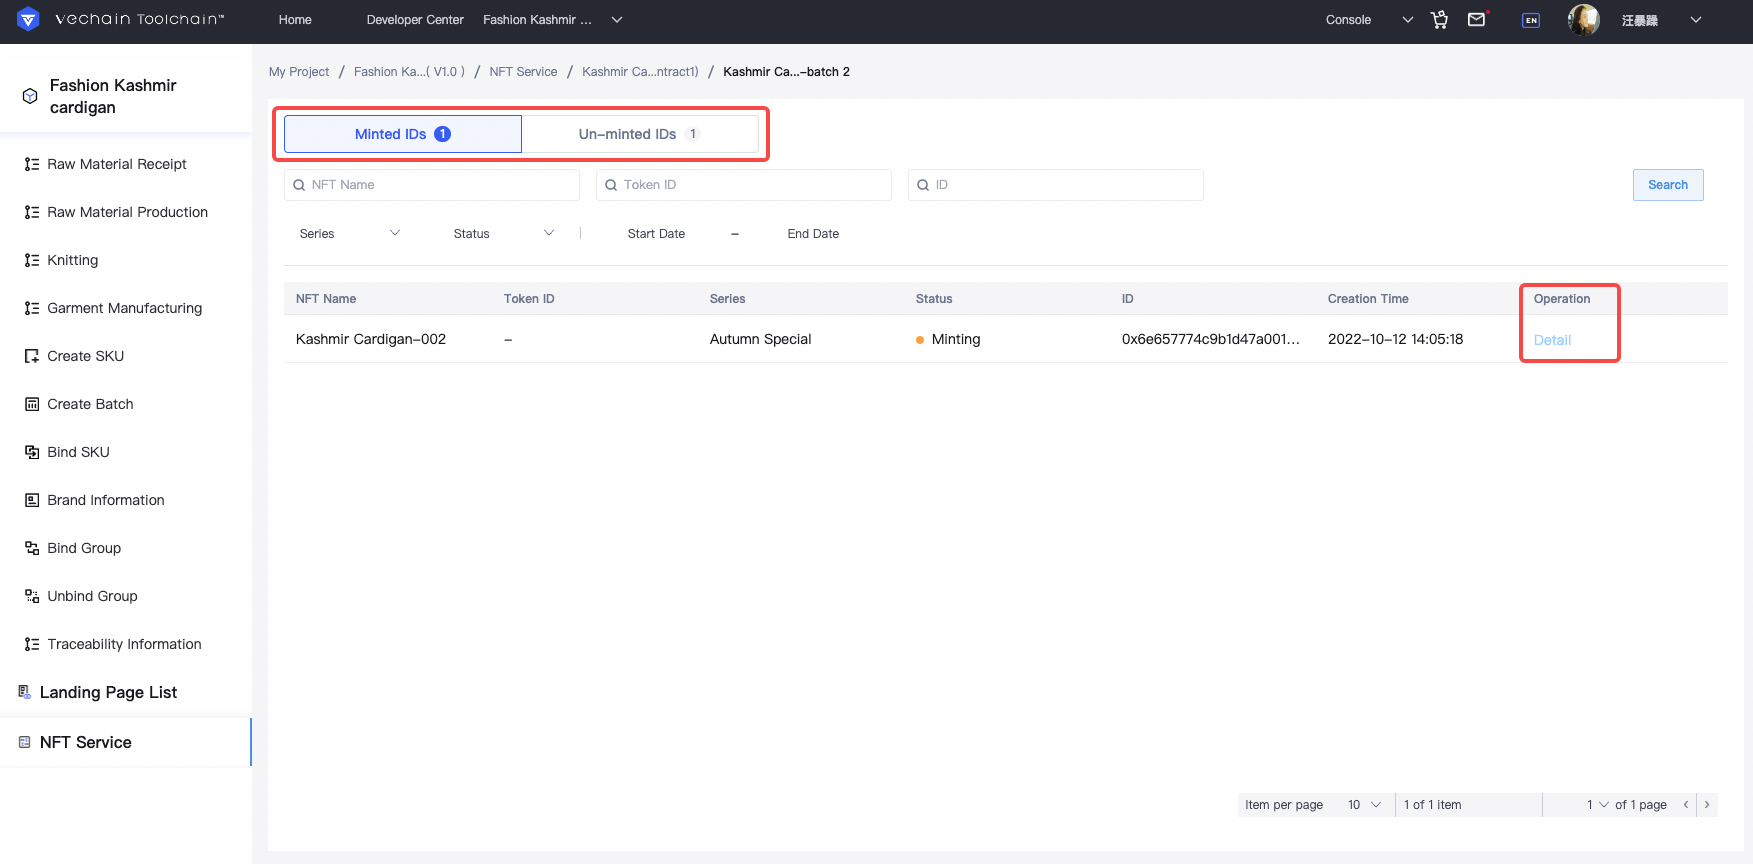Open Detail for Kashmir Cardigan-002

[1552, 340]
